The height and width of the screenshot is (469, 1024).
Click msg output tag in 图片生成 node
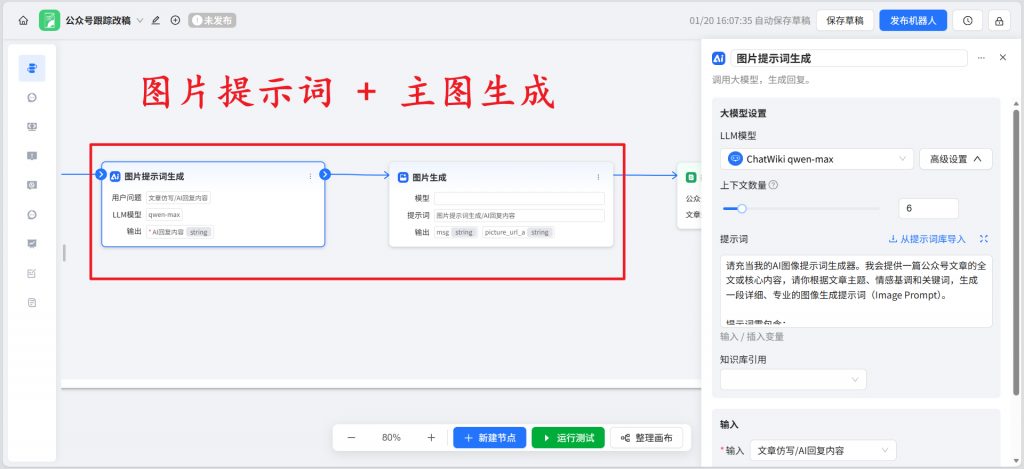(455, 232)
